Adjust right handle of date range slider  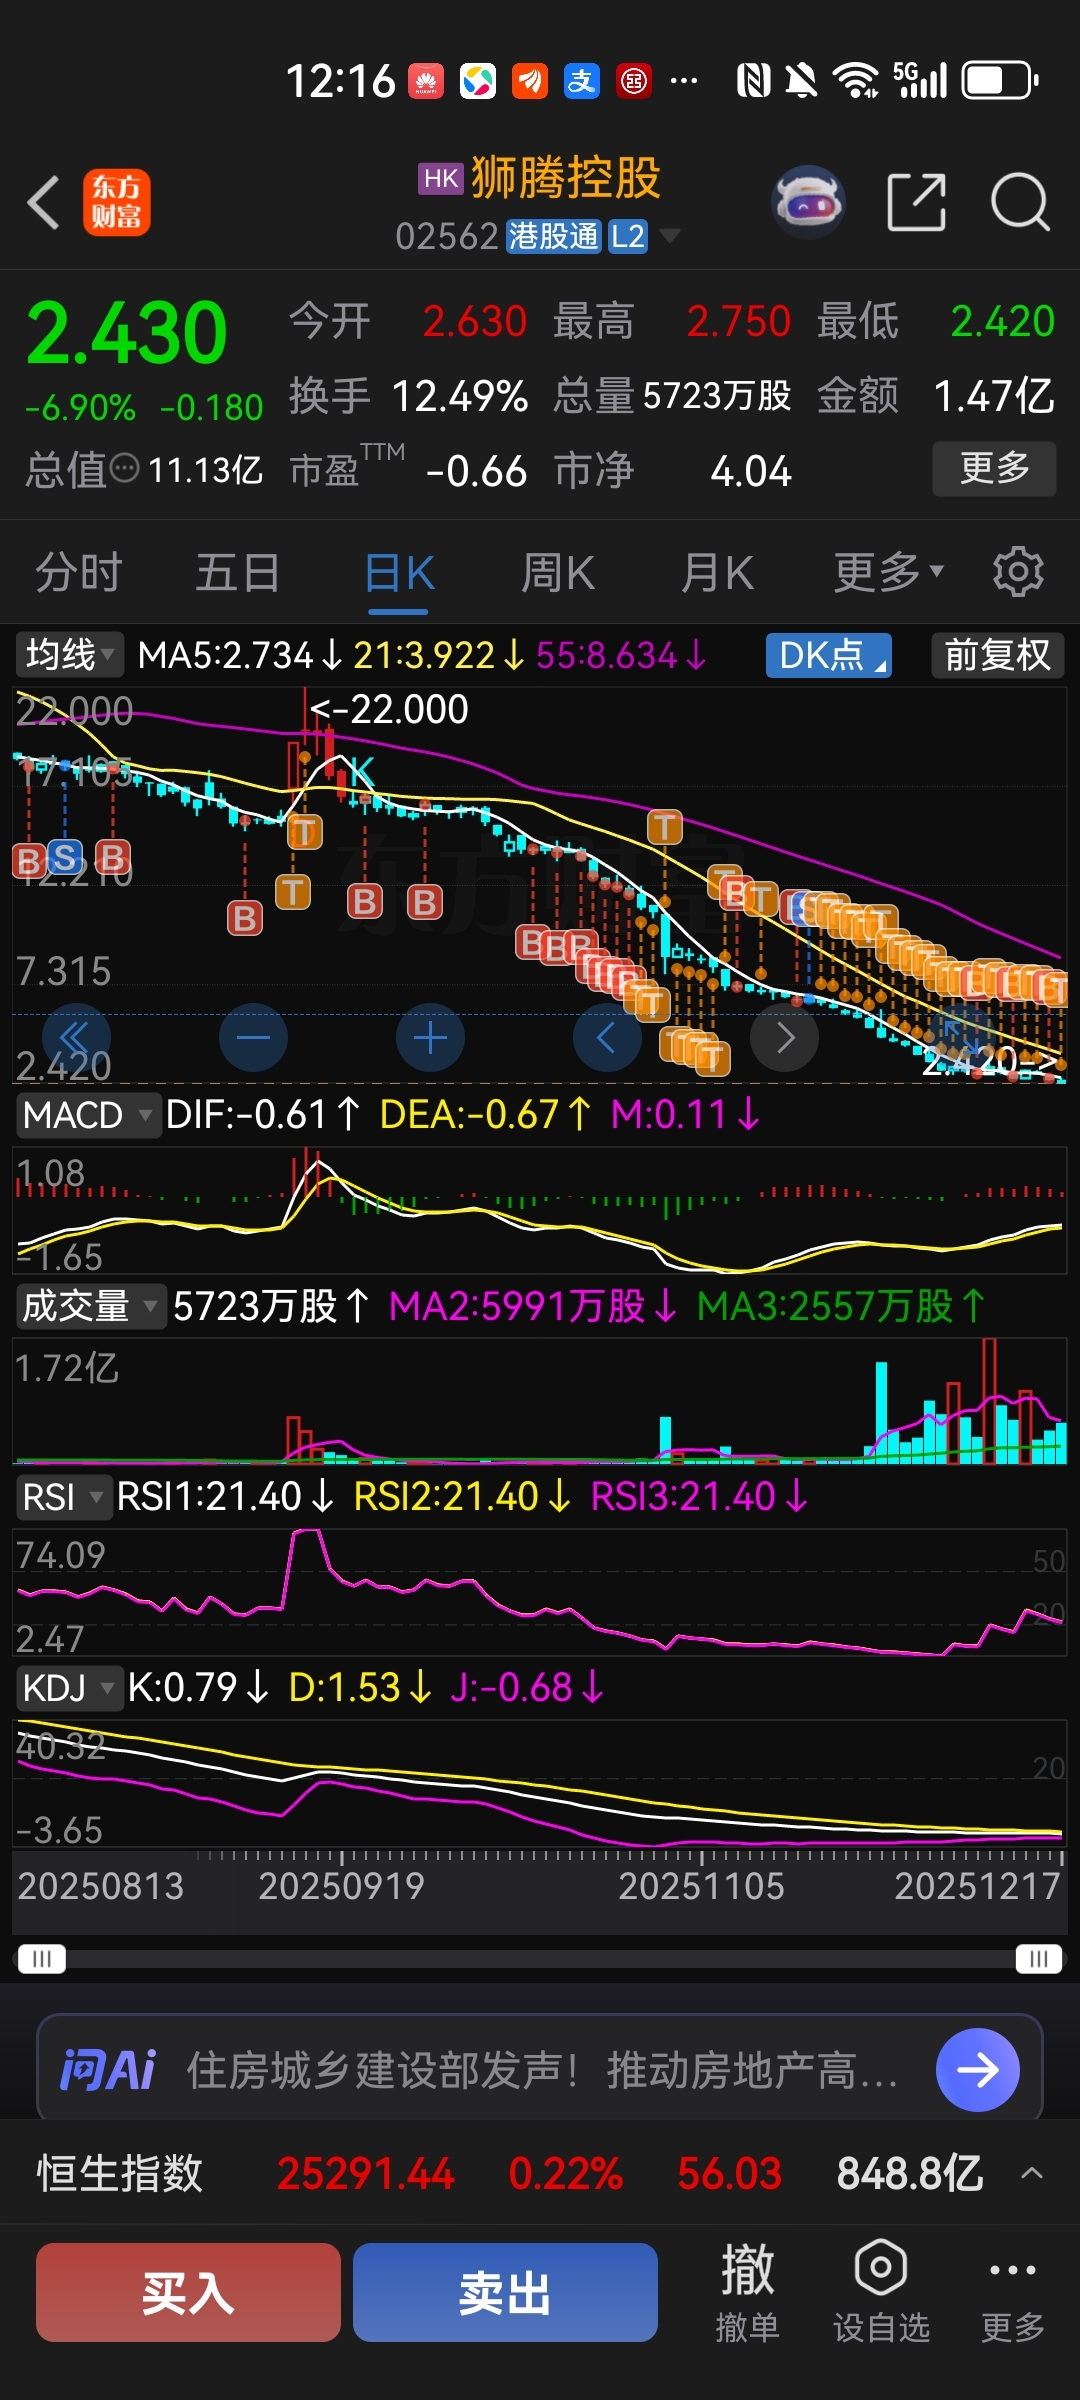pyautogui.click(x=1038, y=1958)
